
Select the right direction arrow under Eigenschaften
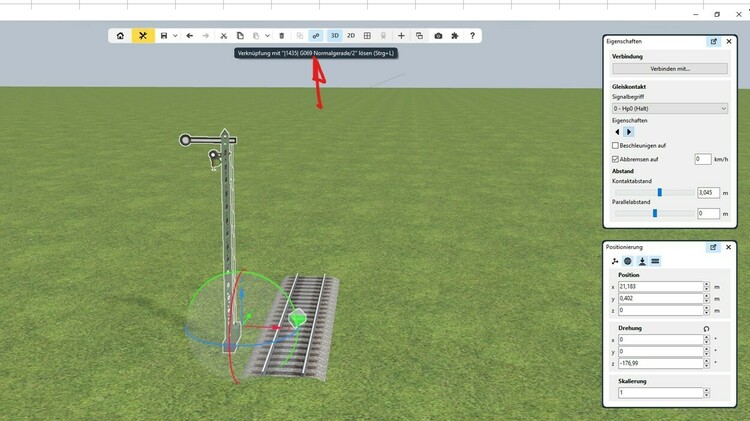click(629, 132)
